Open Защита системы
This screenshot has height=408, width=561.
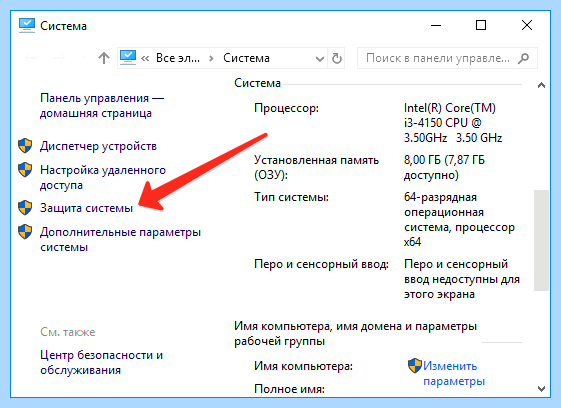86,208
